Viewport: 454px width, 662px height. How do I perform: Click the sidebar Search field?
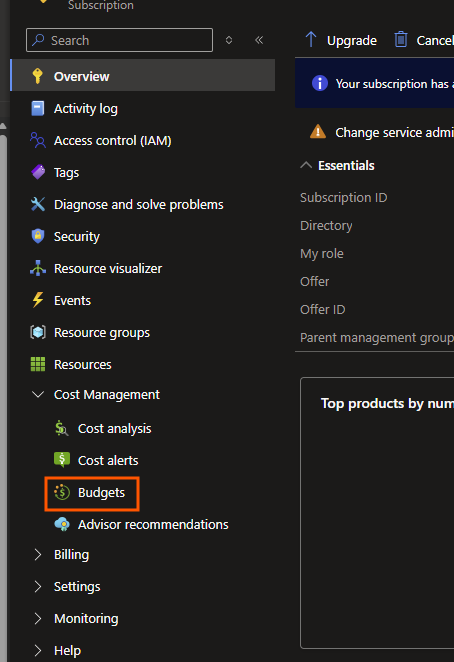120,40
